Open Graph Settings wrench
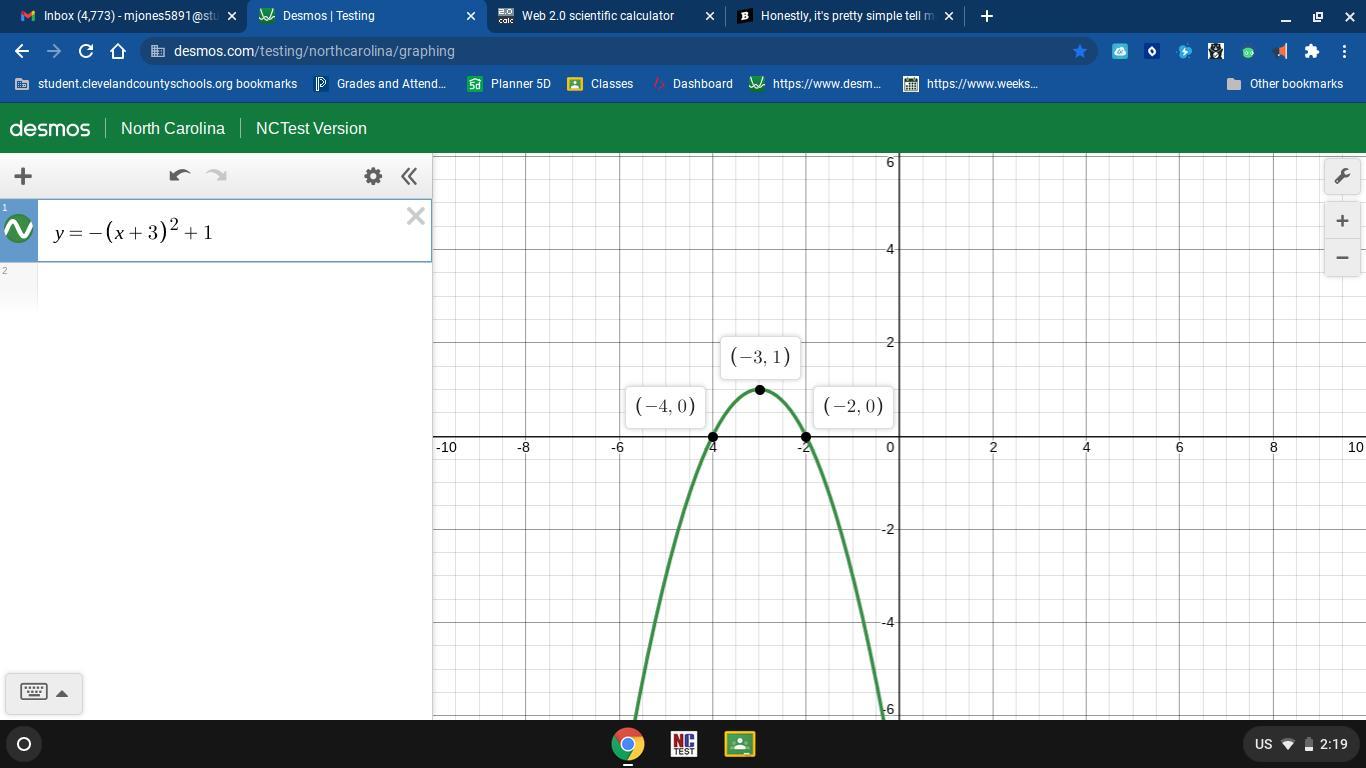This screenshot has width=1366, height=768. point(1342,177)
